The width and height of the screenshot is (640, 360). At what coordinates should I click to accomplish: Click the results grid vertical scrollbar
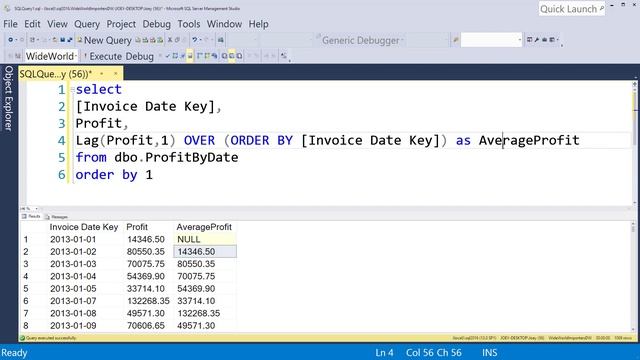pos(633,278)
